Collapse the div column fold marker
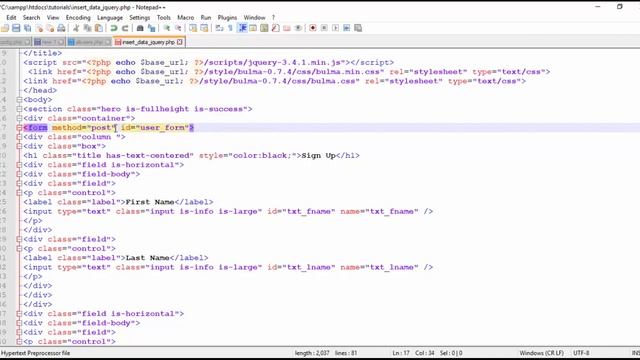 pyautogui.click(x=19, y=137)
